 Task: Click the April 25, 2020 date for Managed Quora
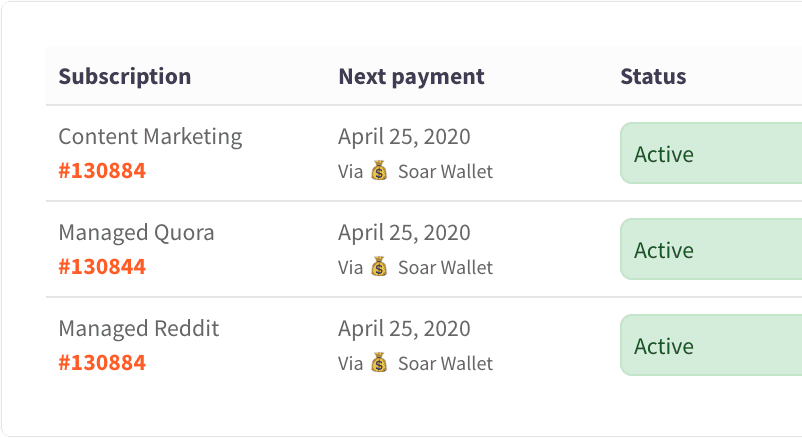404,233
